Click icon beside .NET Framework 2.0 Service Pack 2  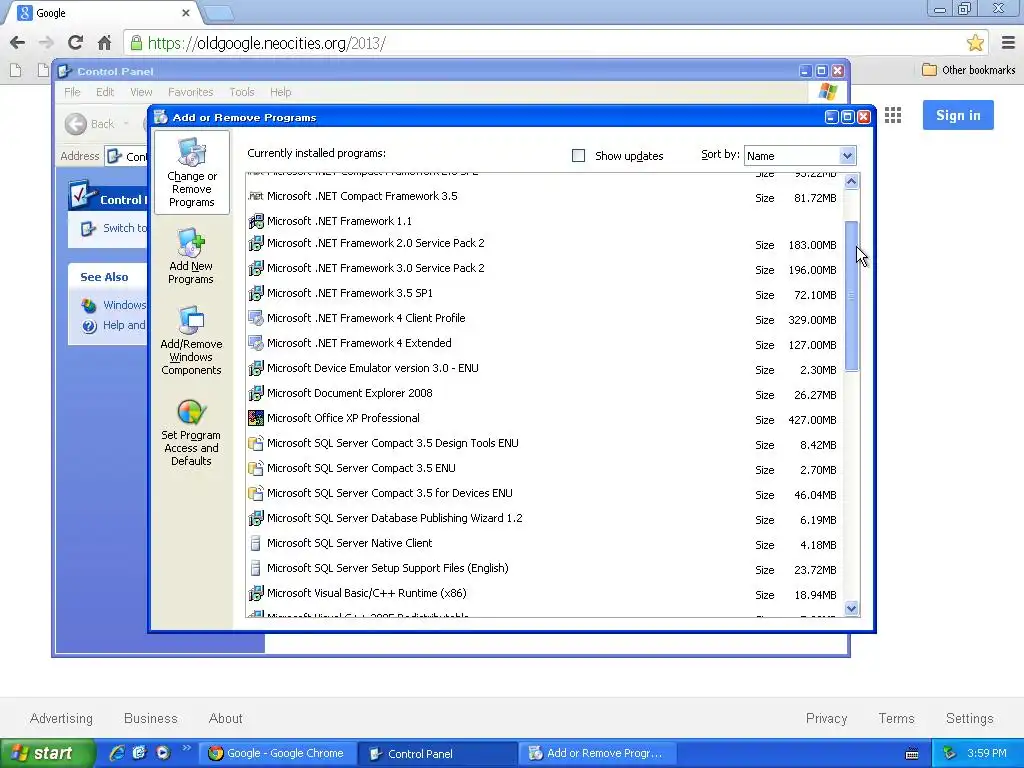tap(256, 244)
